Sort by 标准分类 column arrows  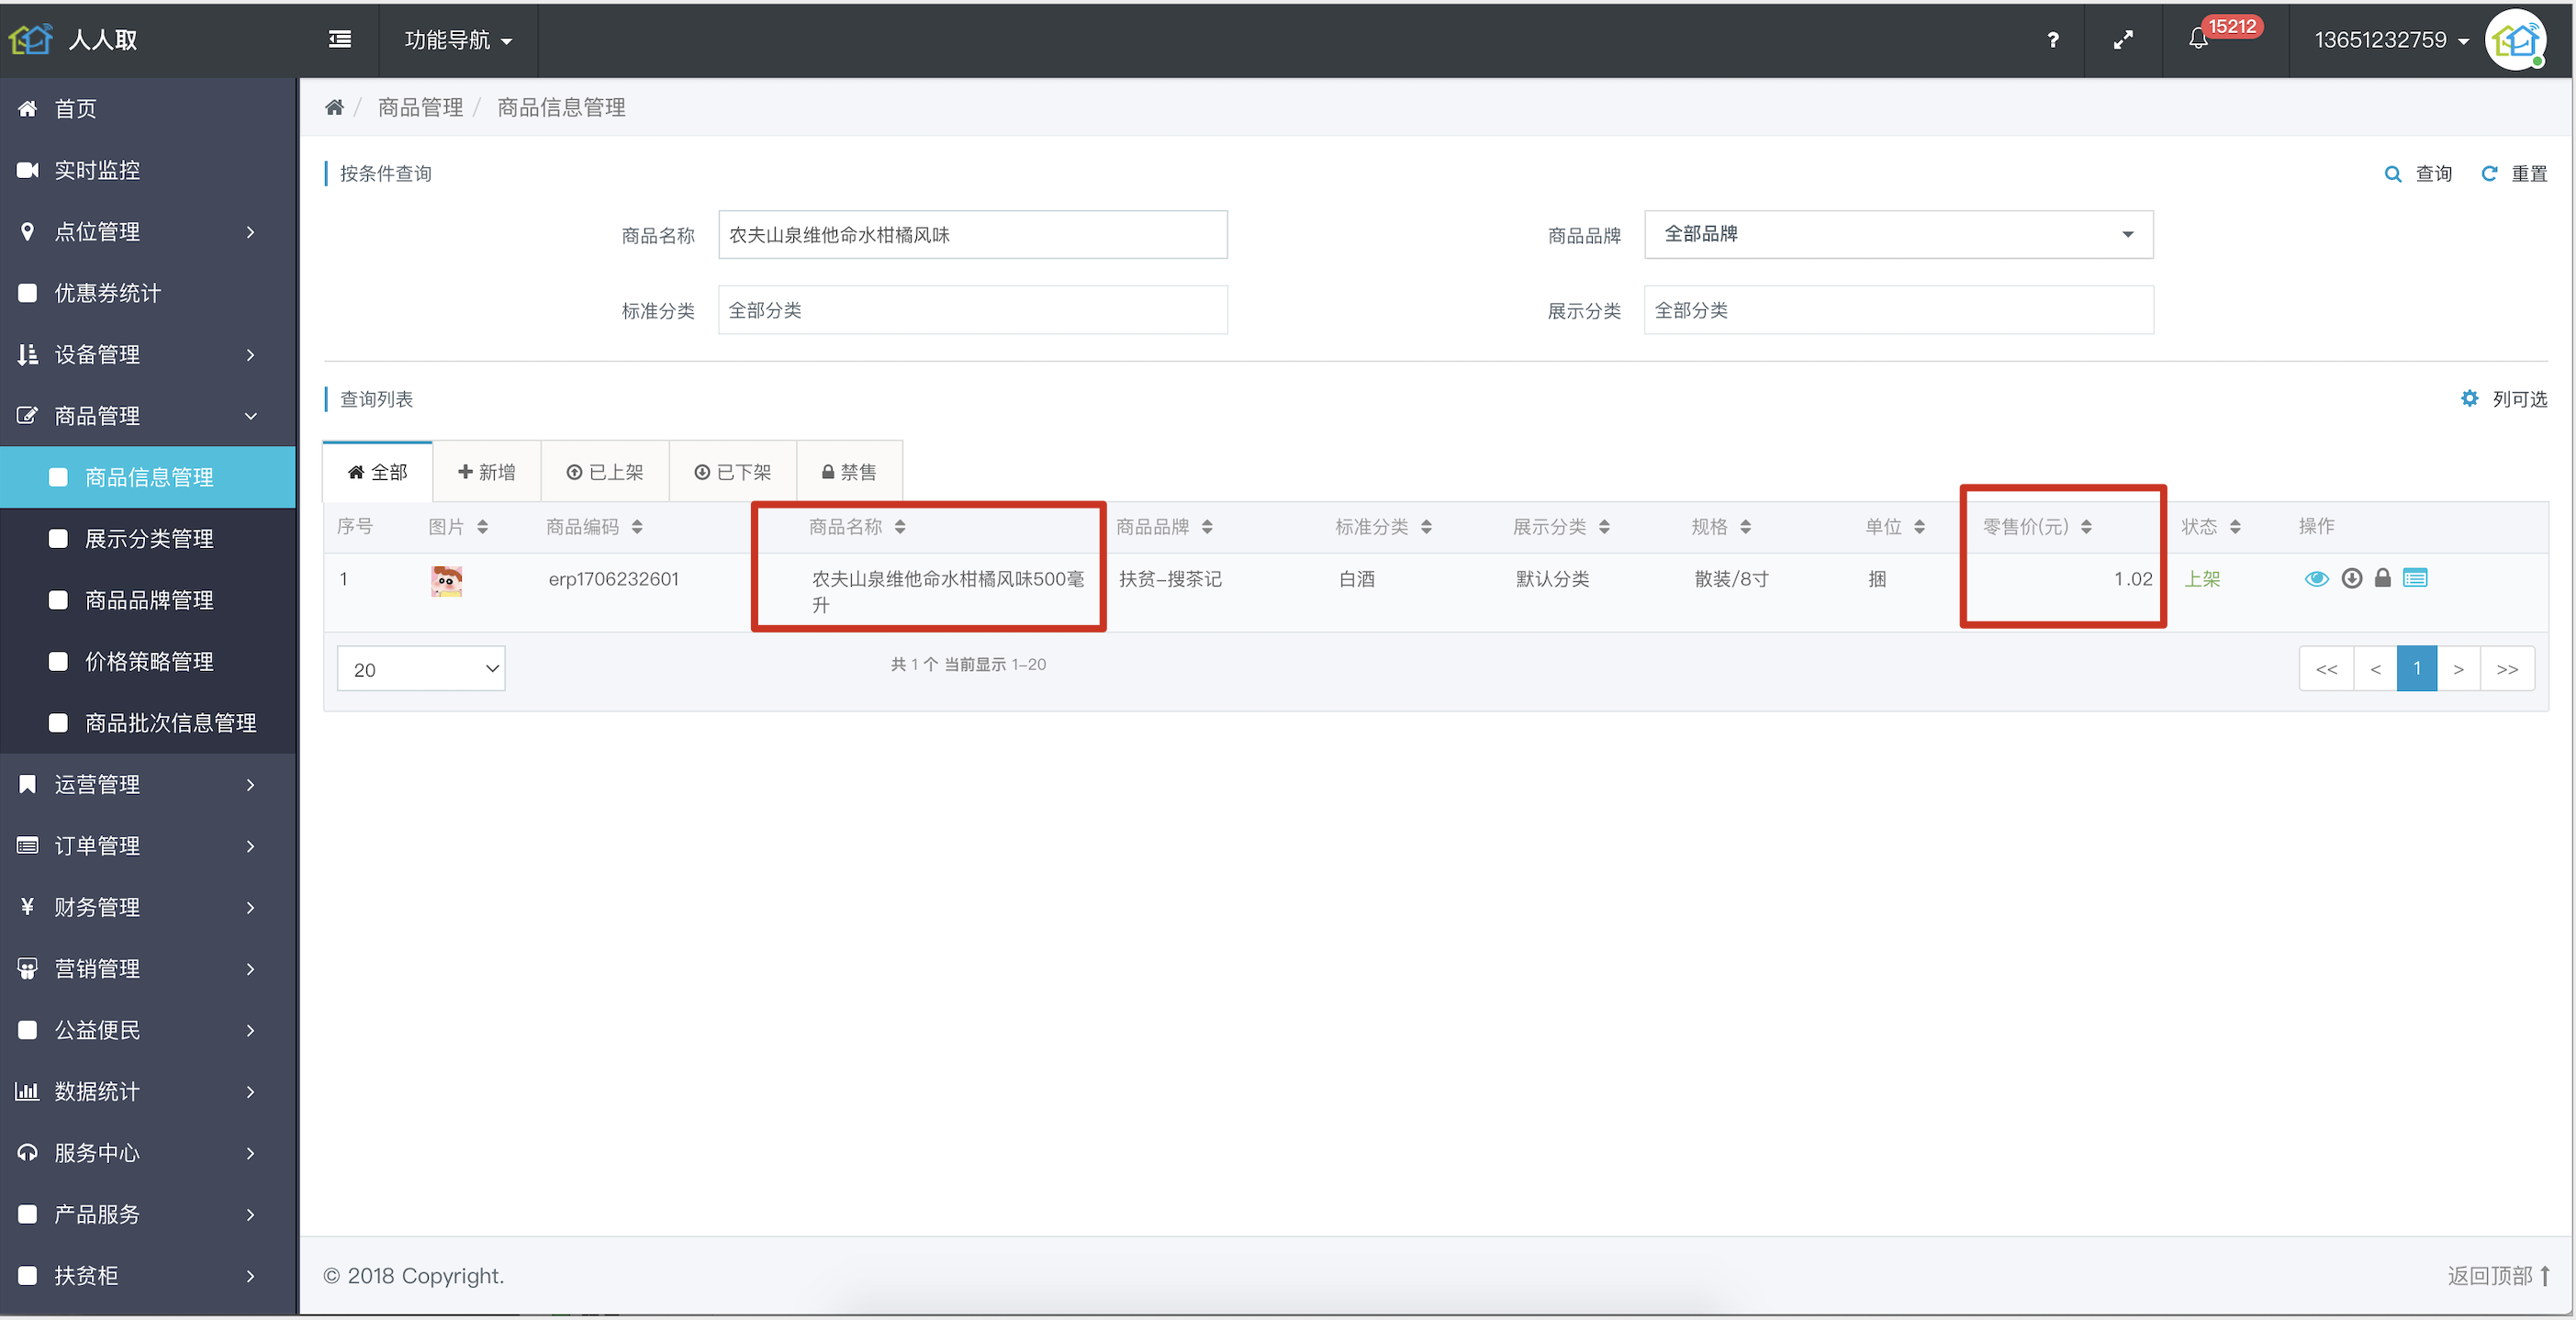point(1426,527)
